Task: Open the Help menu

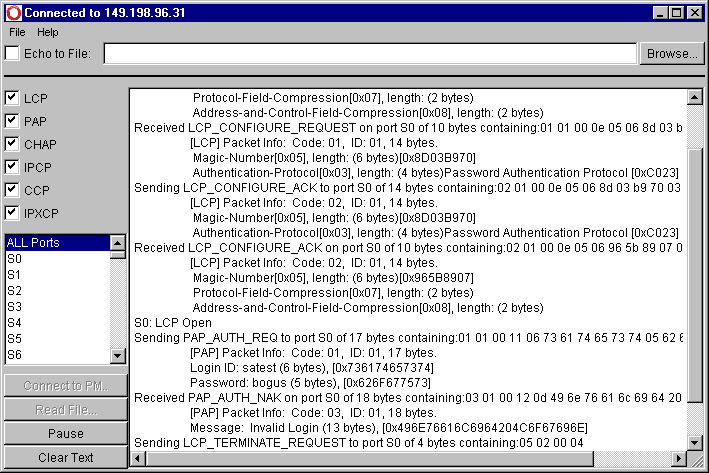Action: tap(48, 32)
